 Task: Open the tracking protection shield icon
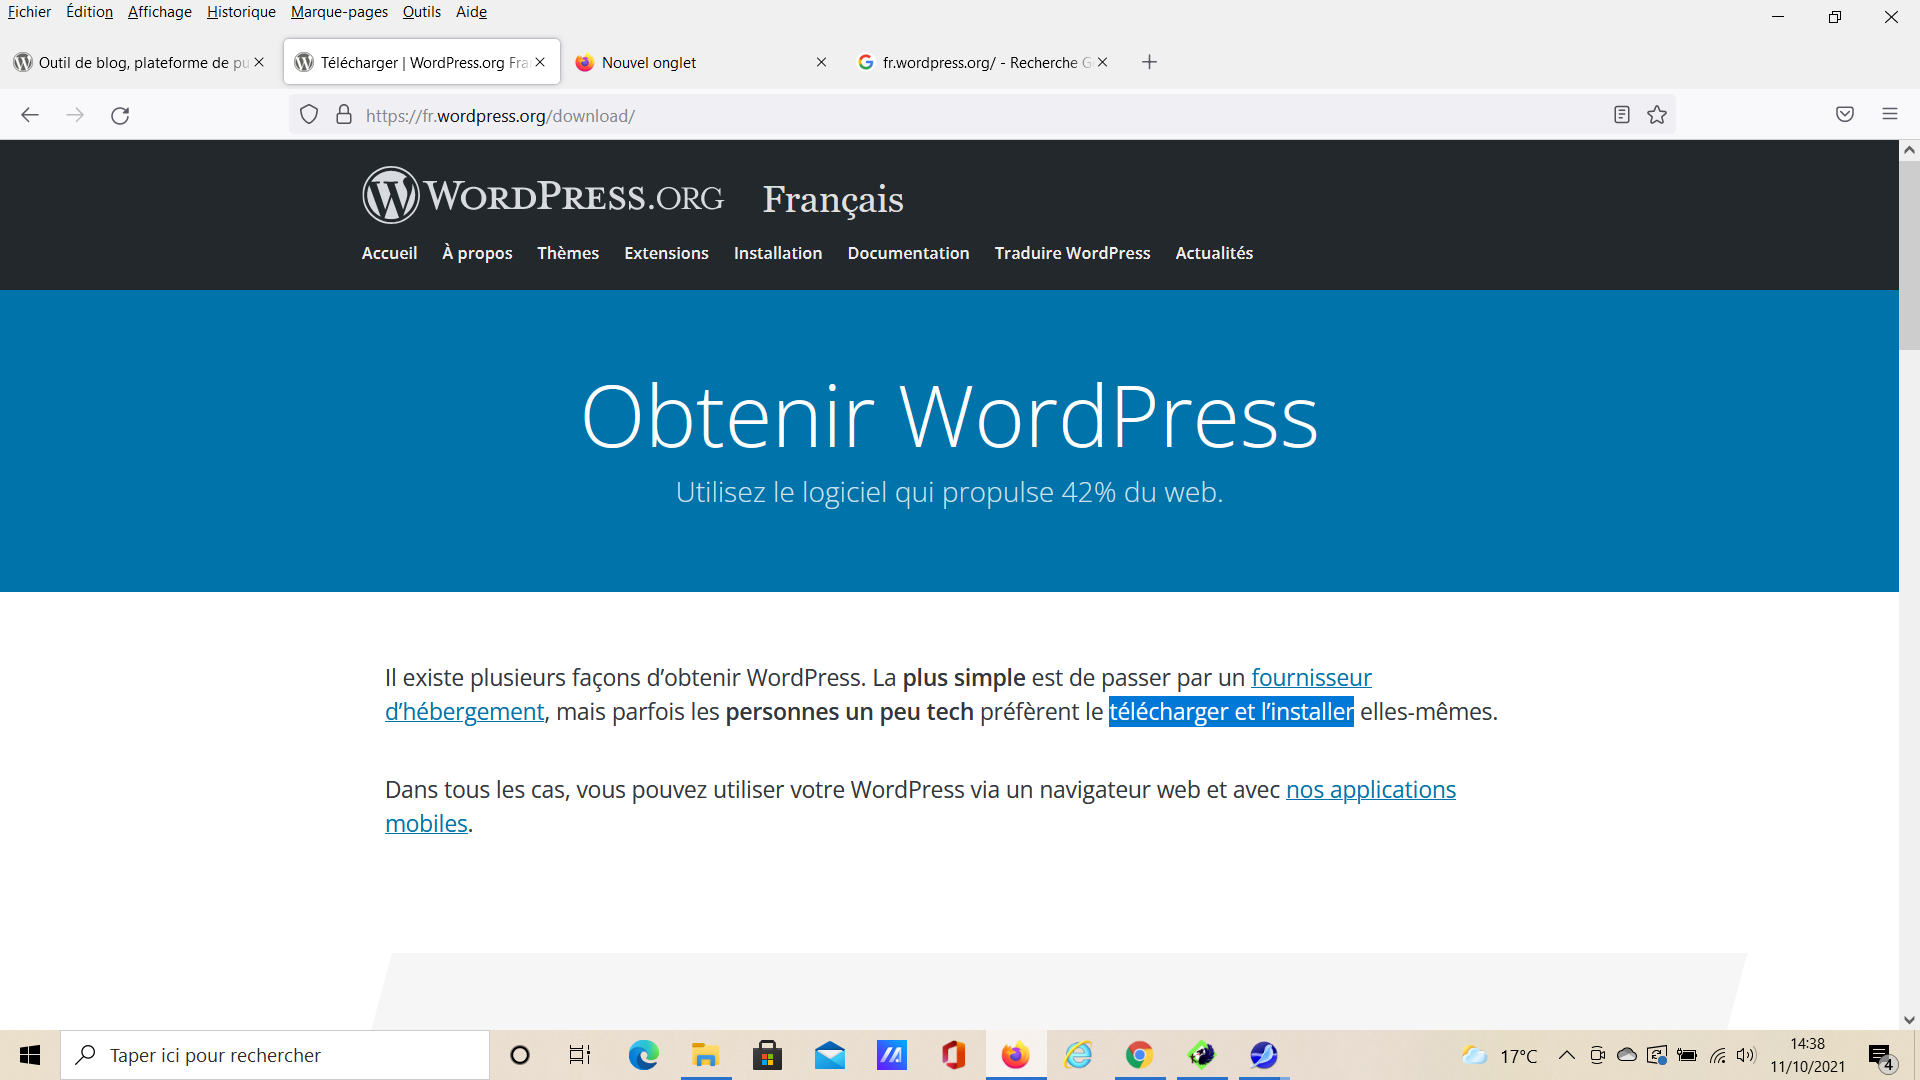click(309, 115)
